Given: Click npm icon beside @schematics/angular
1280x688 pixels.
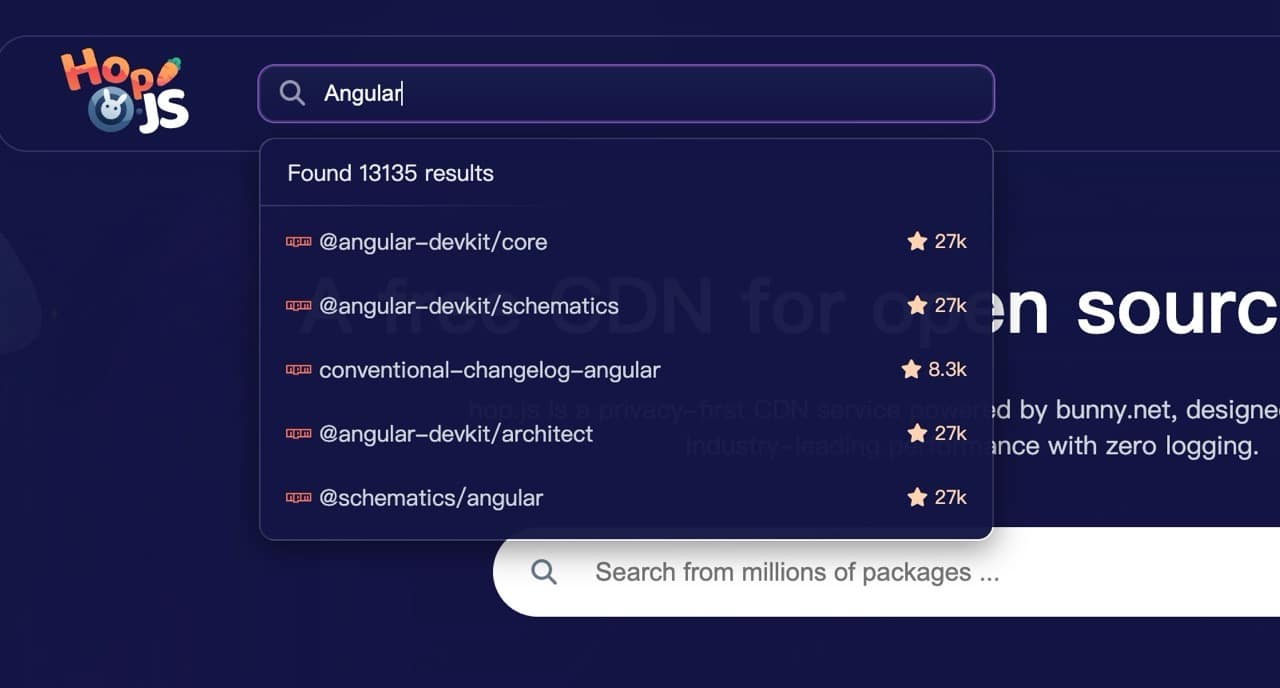Looking at the screenshot, I should pyautogui.click(x=298, y=498).
